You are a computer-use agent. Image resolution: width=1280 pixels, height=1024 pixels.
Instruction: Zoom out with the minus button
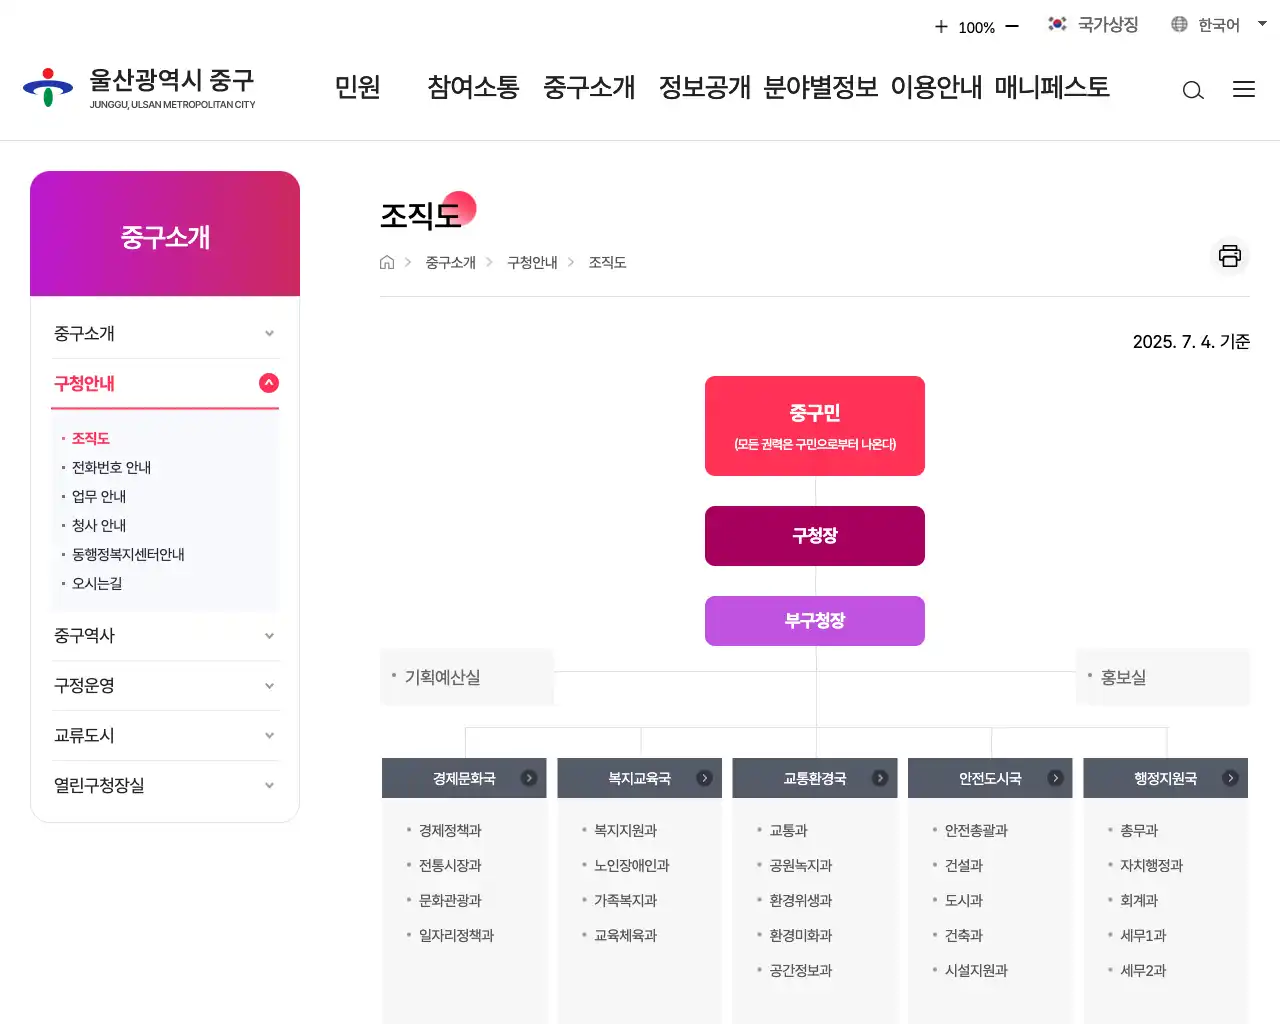(x=1012, y=24)
